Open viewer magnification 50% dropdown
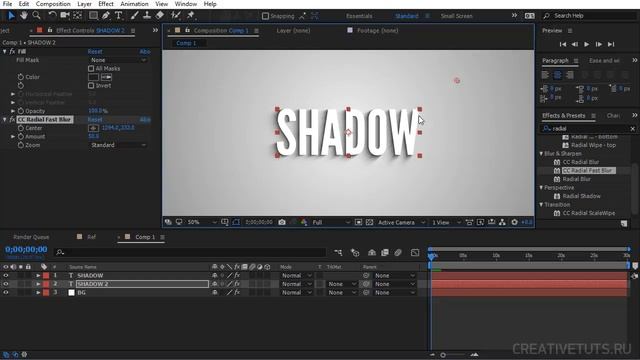640x360 pixels. pos(201,222)
